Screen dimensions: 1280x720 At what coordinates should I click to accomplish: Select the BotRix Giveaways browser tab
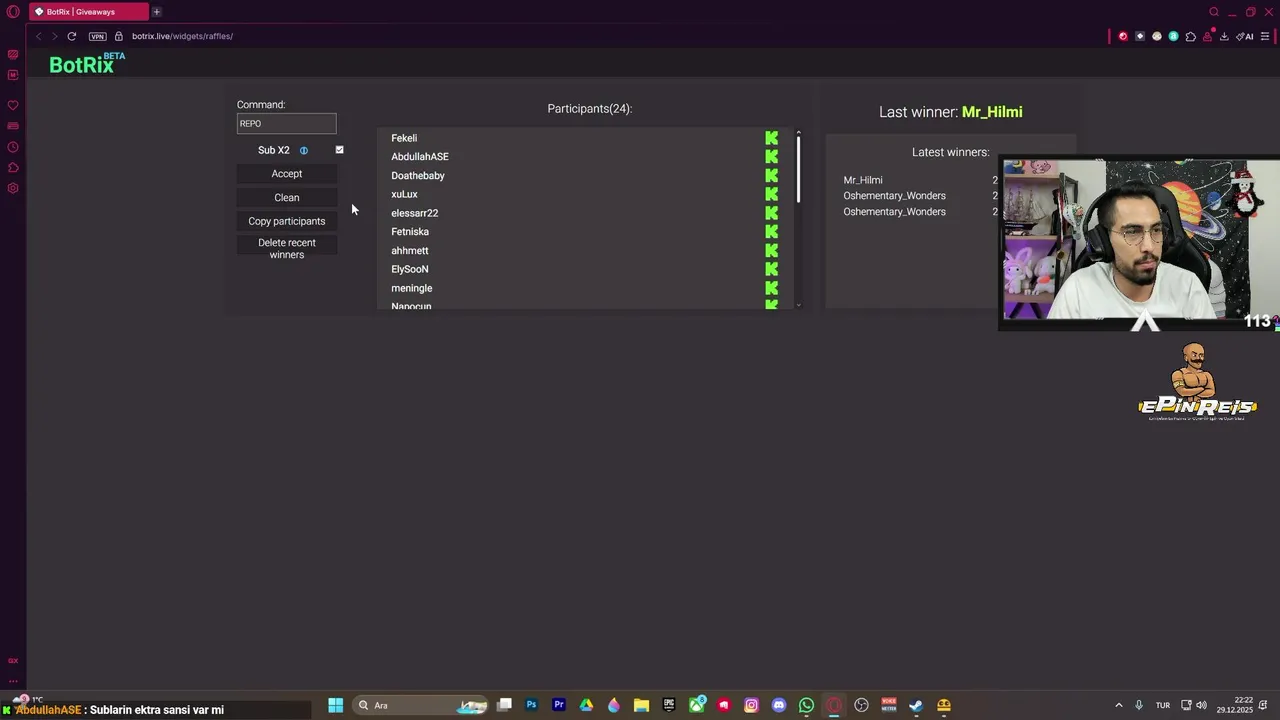click(x=88, y=12)
